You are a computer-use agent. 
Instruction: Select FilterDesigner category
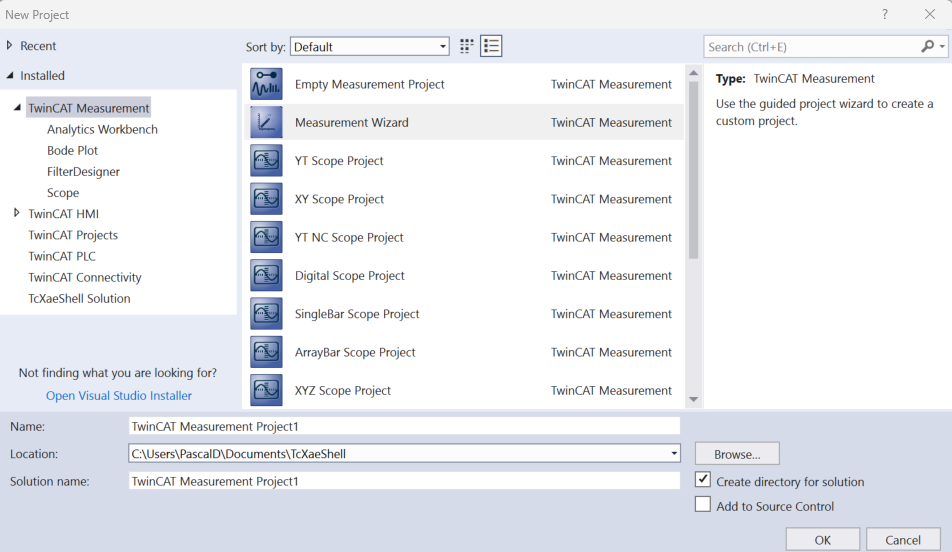(x=83, y=172)
